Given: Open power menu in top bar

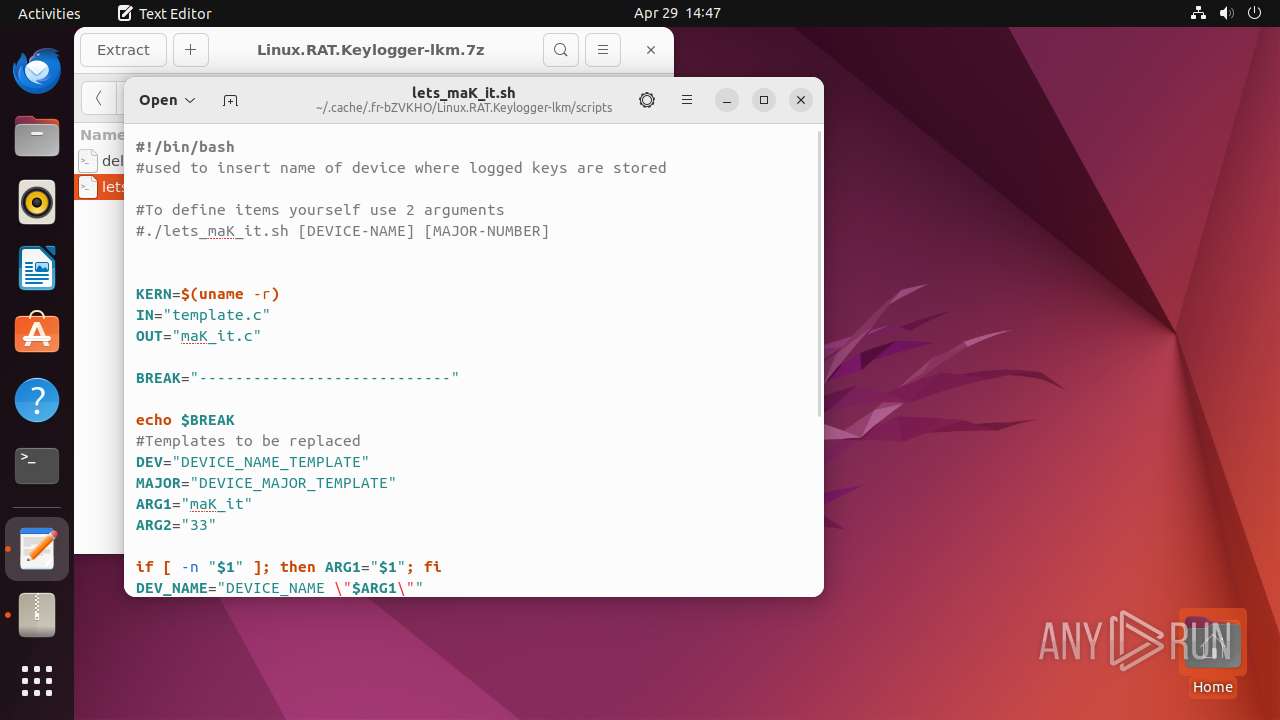Looking at the screenshot, I should [1254, 13].
